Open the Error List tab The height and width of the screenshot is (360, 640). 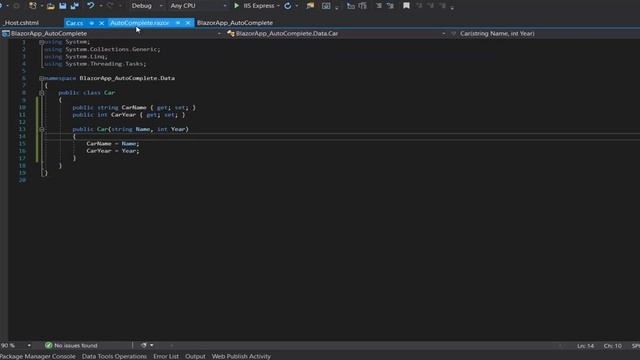click(166, 356)
